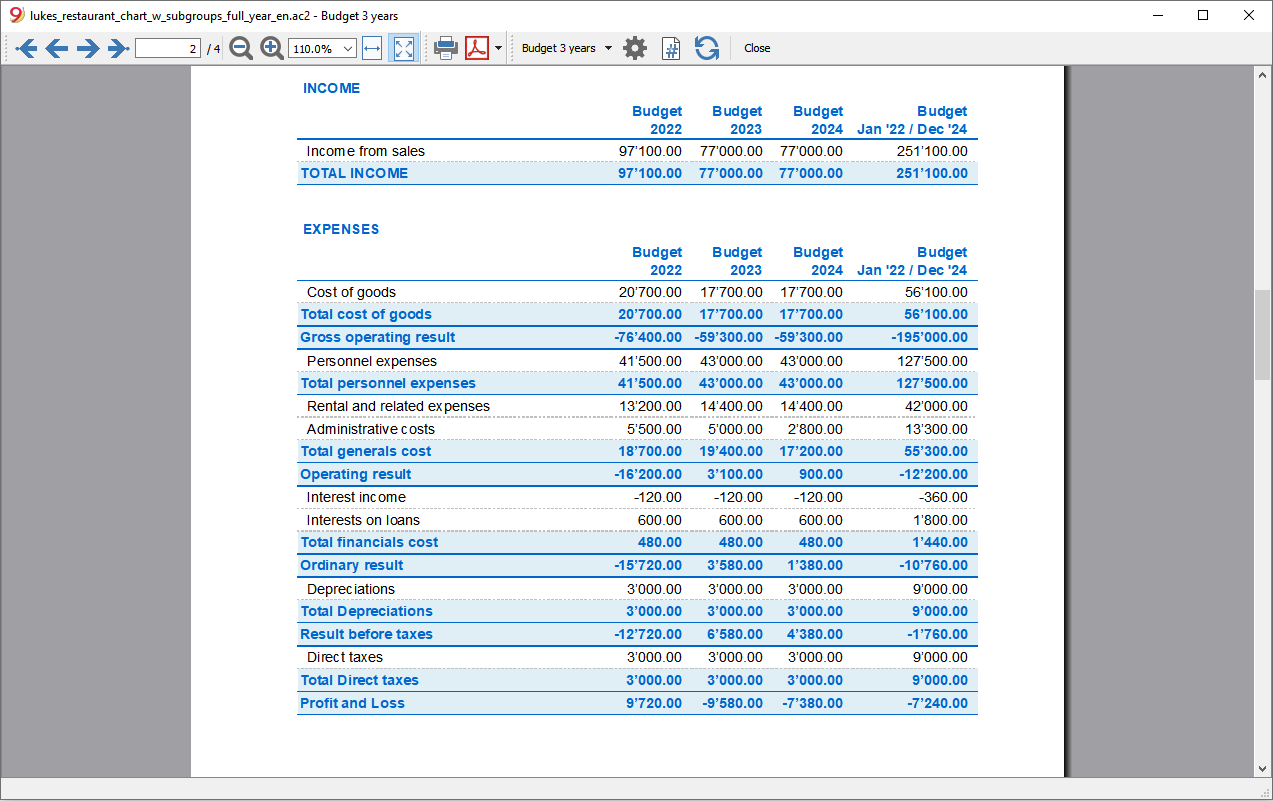Click Total Depreciations label
The image size is (1273, 801).
coord(366,611)
